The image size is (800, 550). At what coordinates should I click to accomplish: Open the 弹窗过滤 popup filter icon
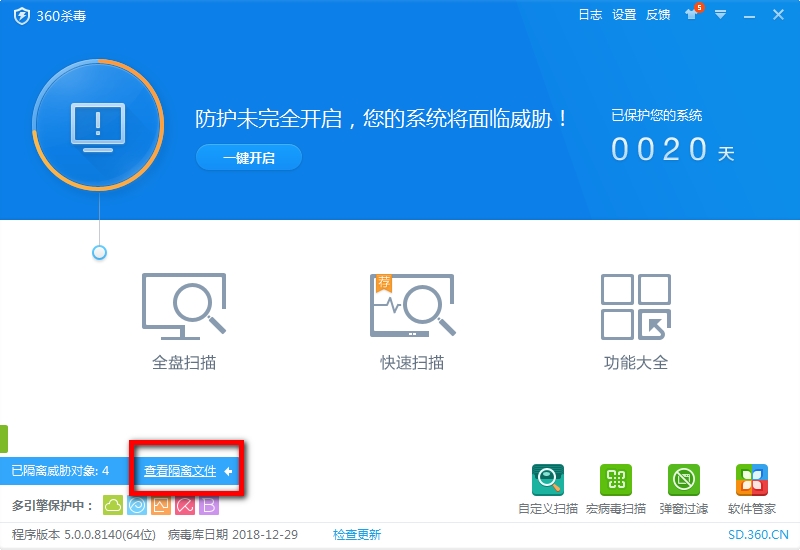684,480
